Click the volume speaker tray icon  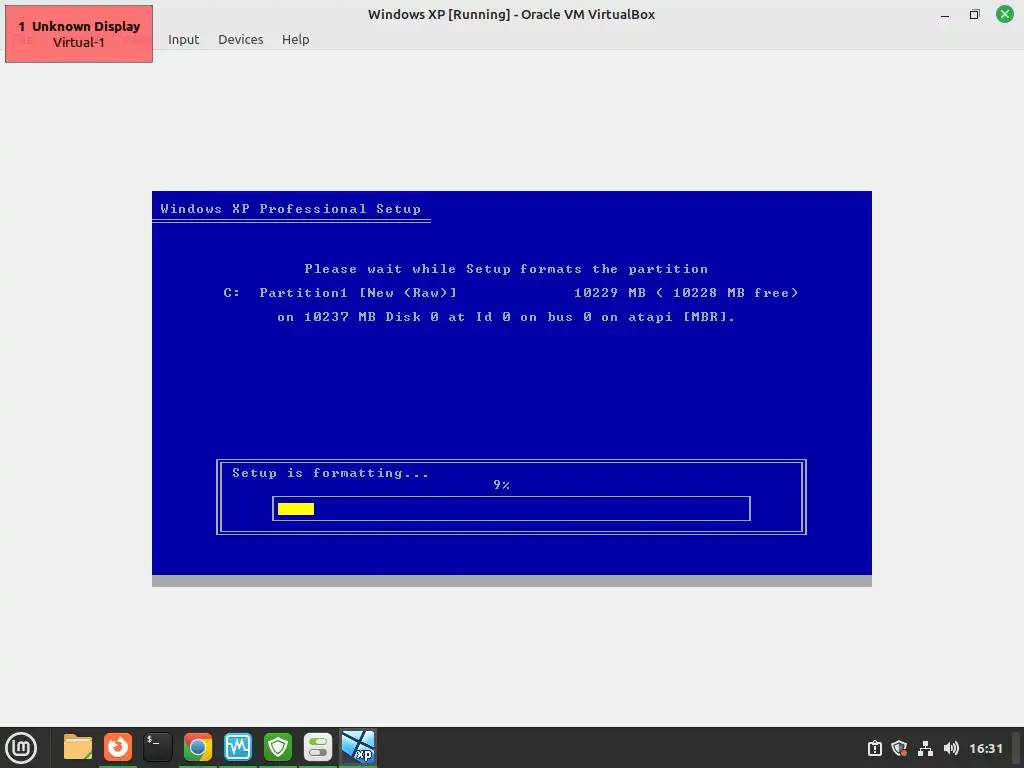click(951, 748)
